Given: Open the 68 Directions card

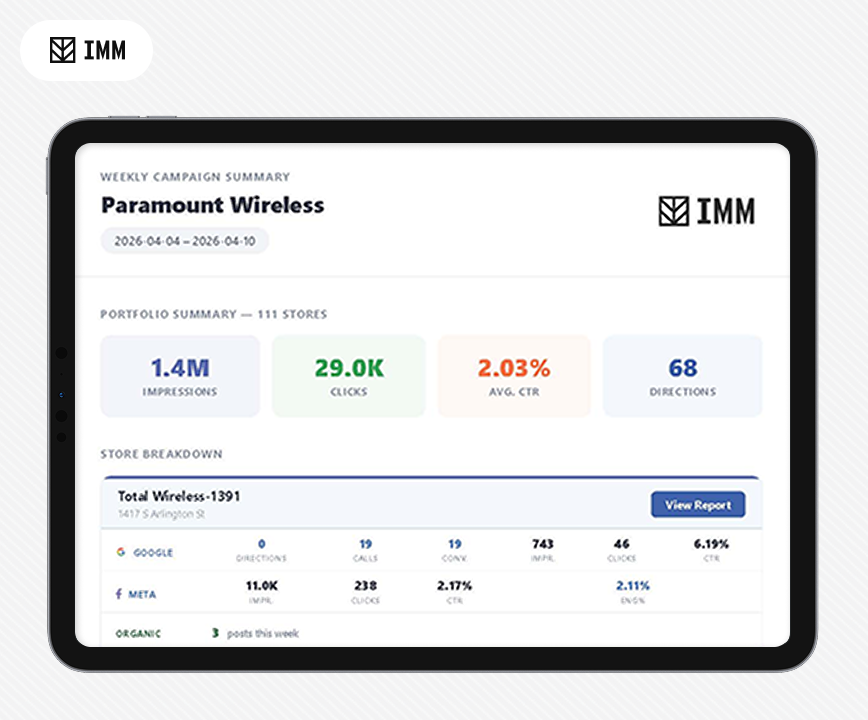Looking at the screenshot, I should click(683, 376).
